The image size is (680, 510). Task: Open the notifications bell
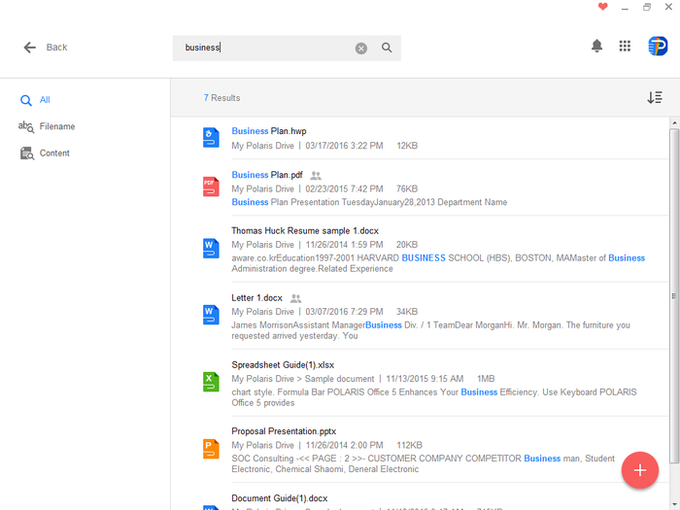pos(597,46)
